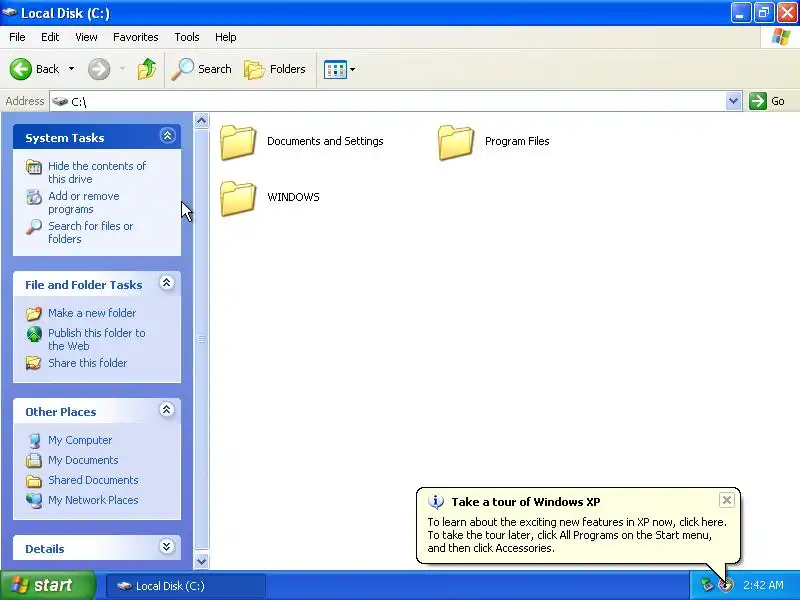
Task: Toggle the Folders pane button
Action: (x=275, y=69)
